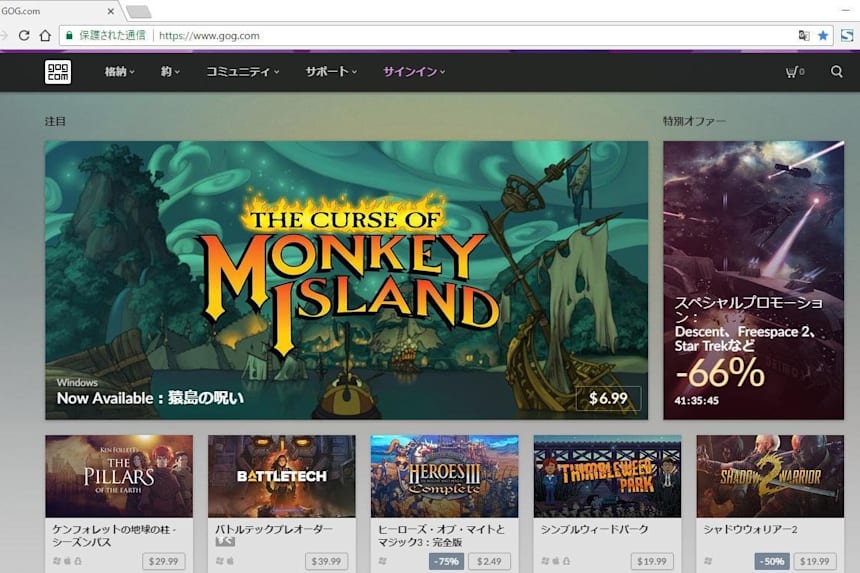This screenshot has width=860, height=573.
Task: Click the Now Available 猿島の呪い caption
Action: pos(150,398)
